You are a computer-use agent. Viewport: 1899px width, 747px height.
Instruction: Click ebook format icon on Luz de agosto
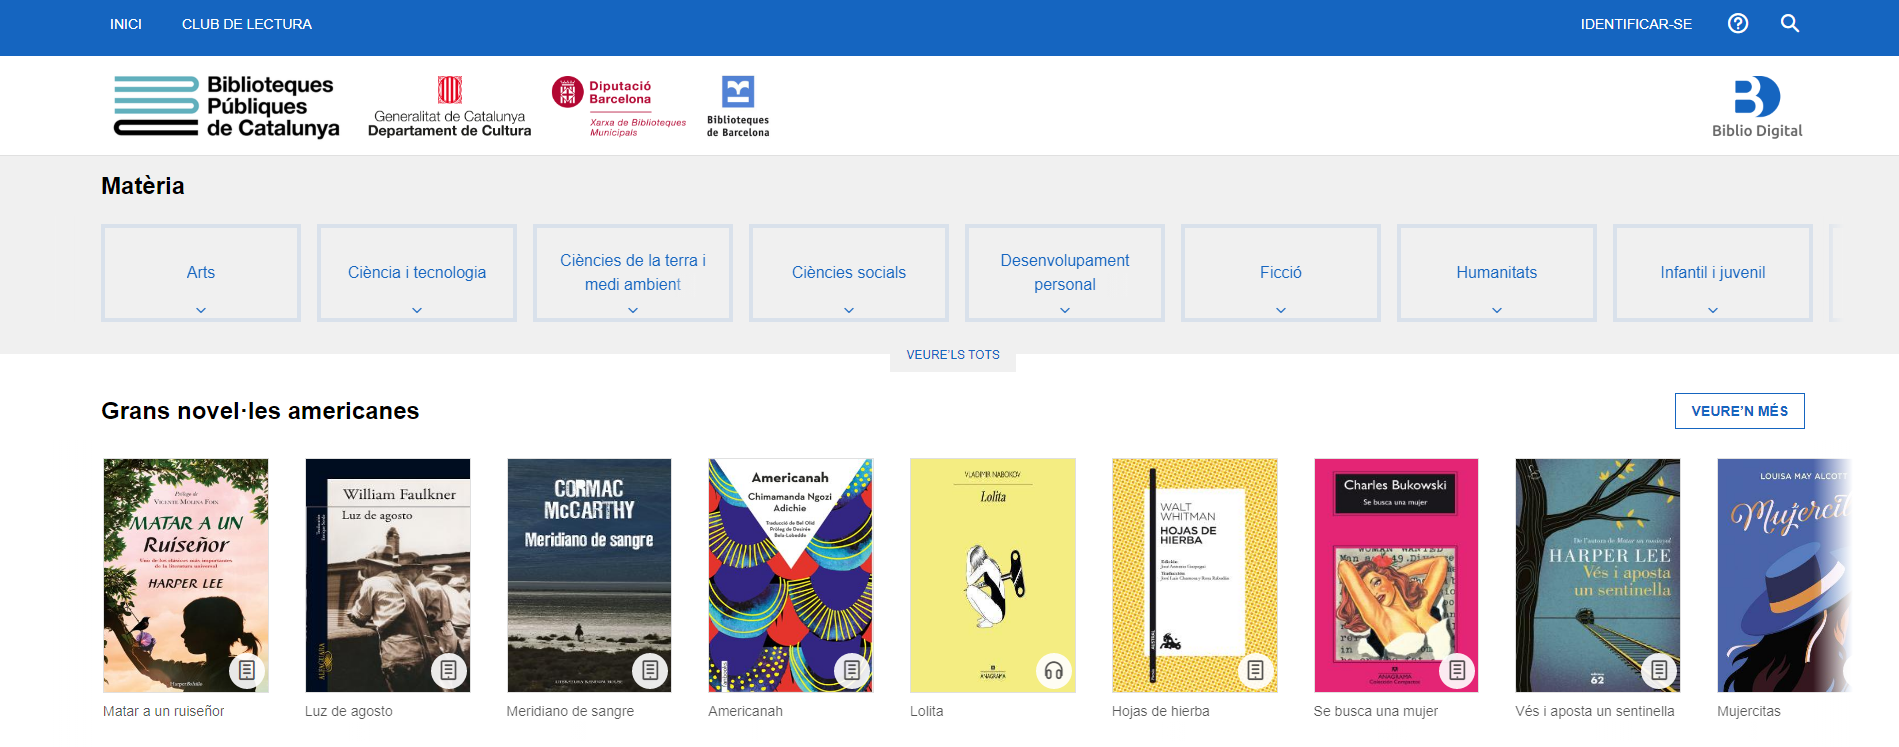pyautogui.click(x=449, y=670)
